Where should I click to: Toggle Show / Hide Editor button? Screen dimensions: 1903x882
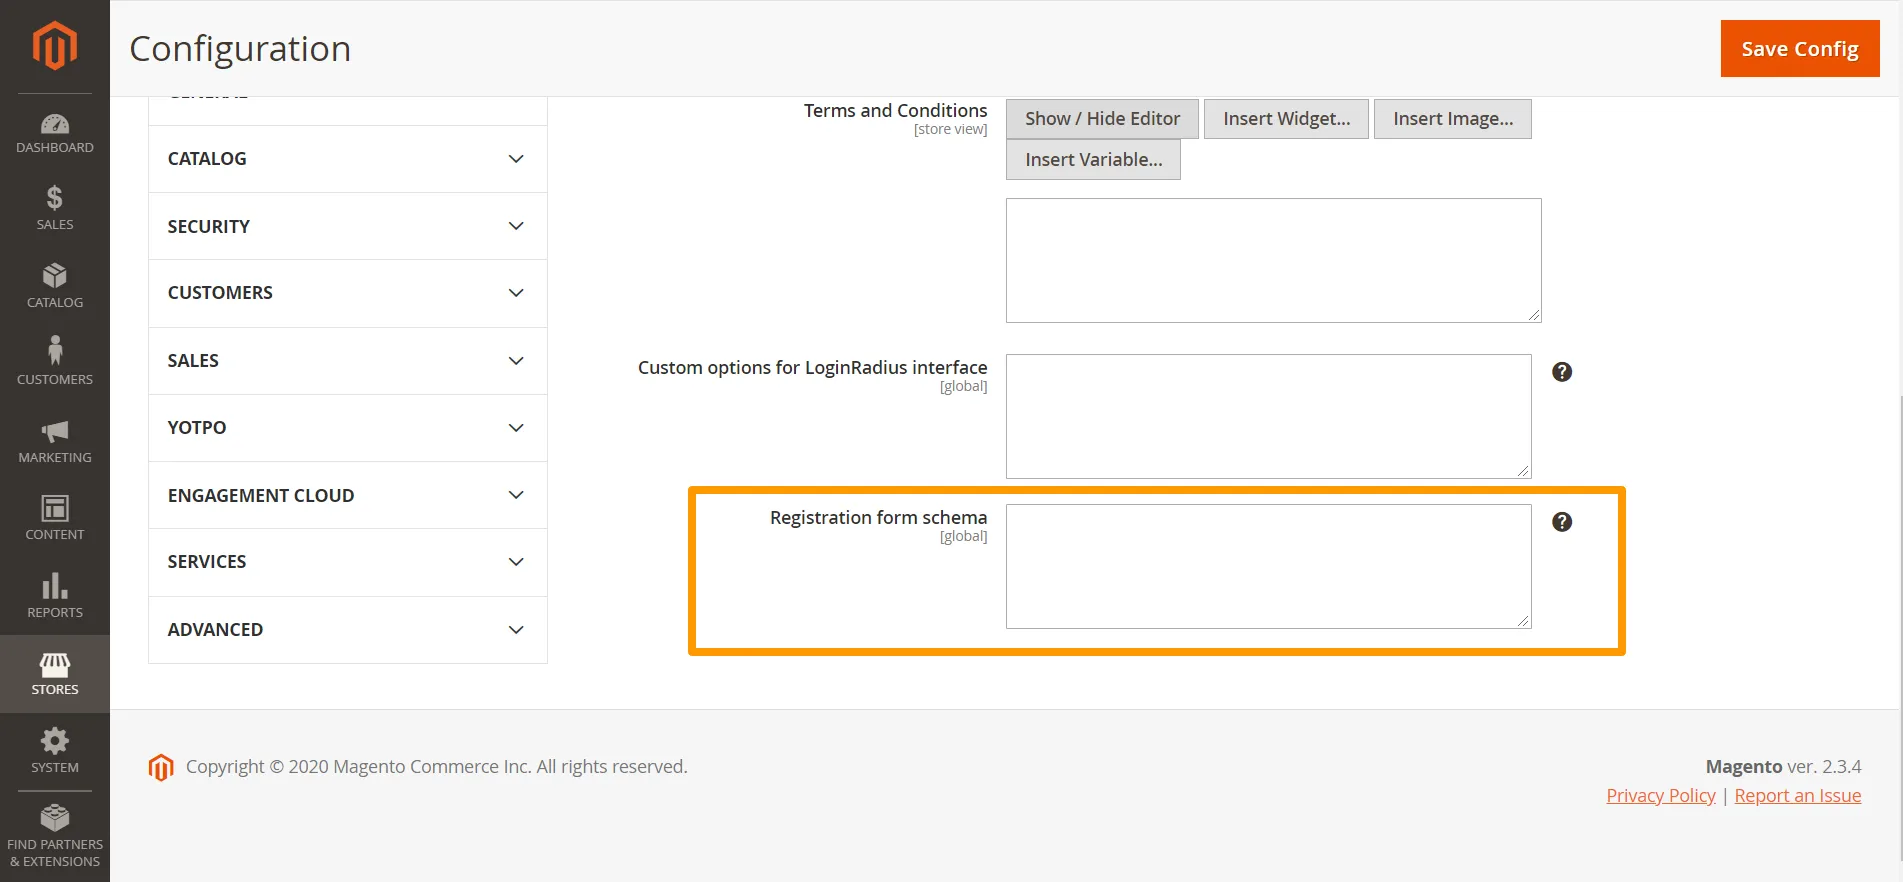[x=1101, y=119]
